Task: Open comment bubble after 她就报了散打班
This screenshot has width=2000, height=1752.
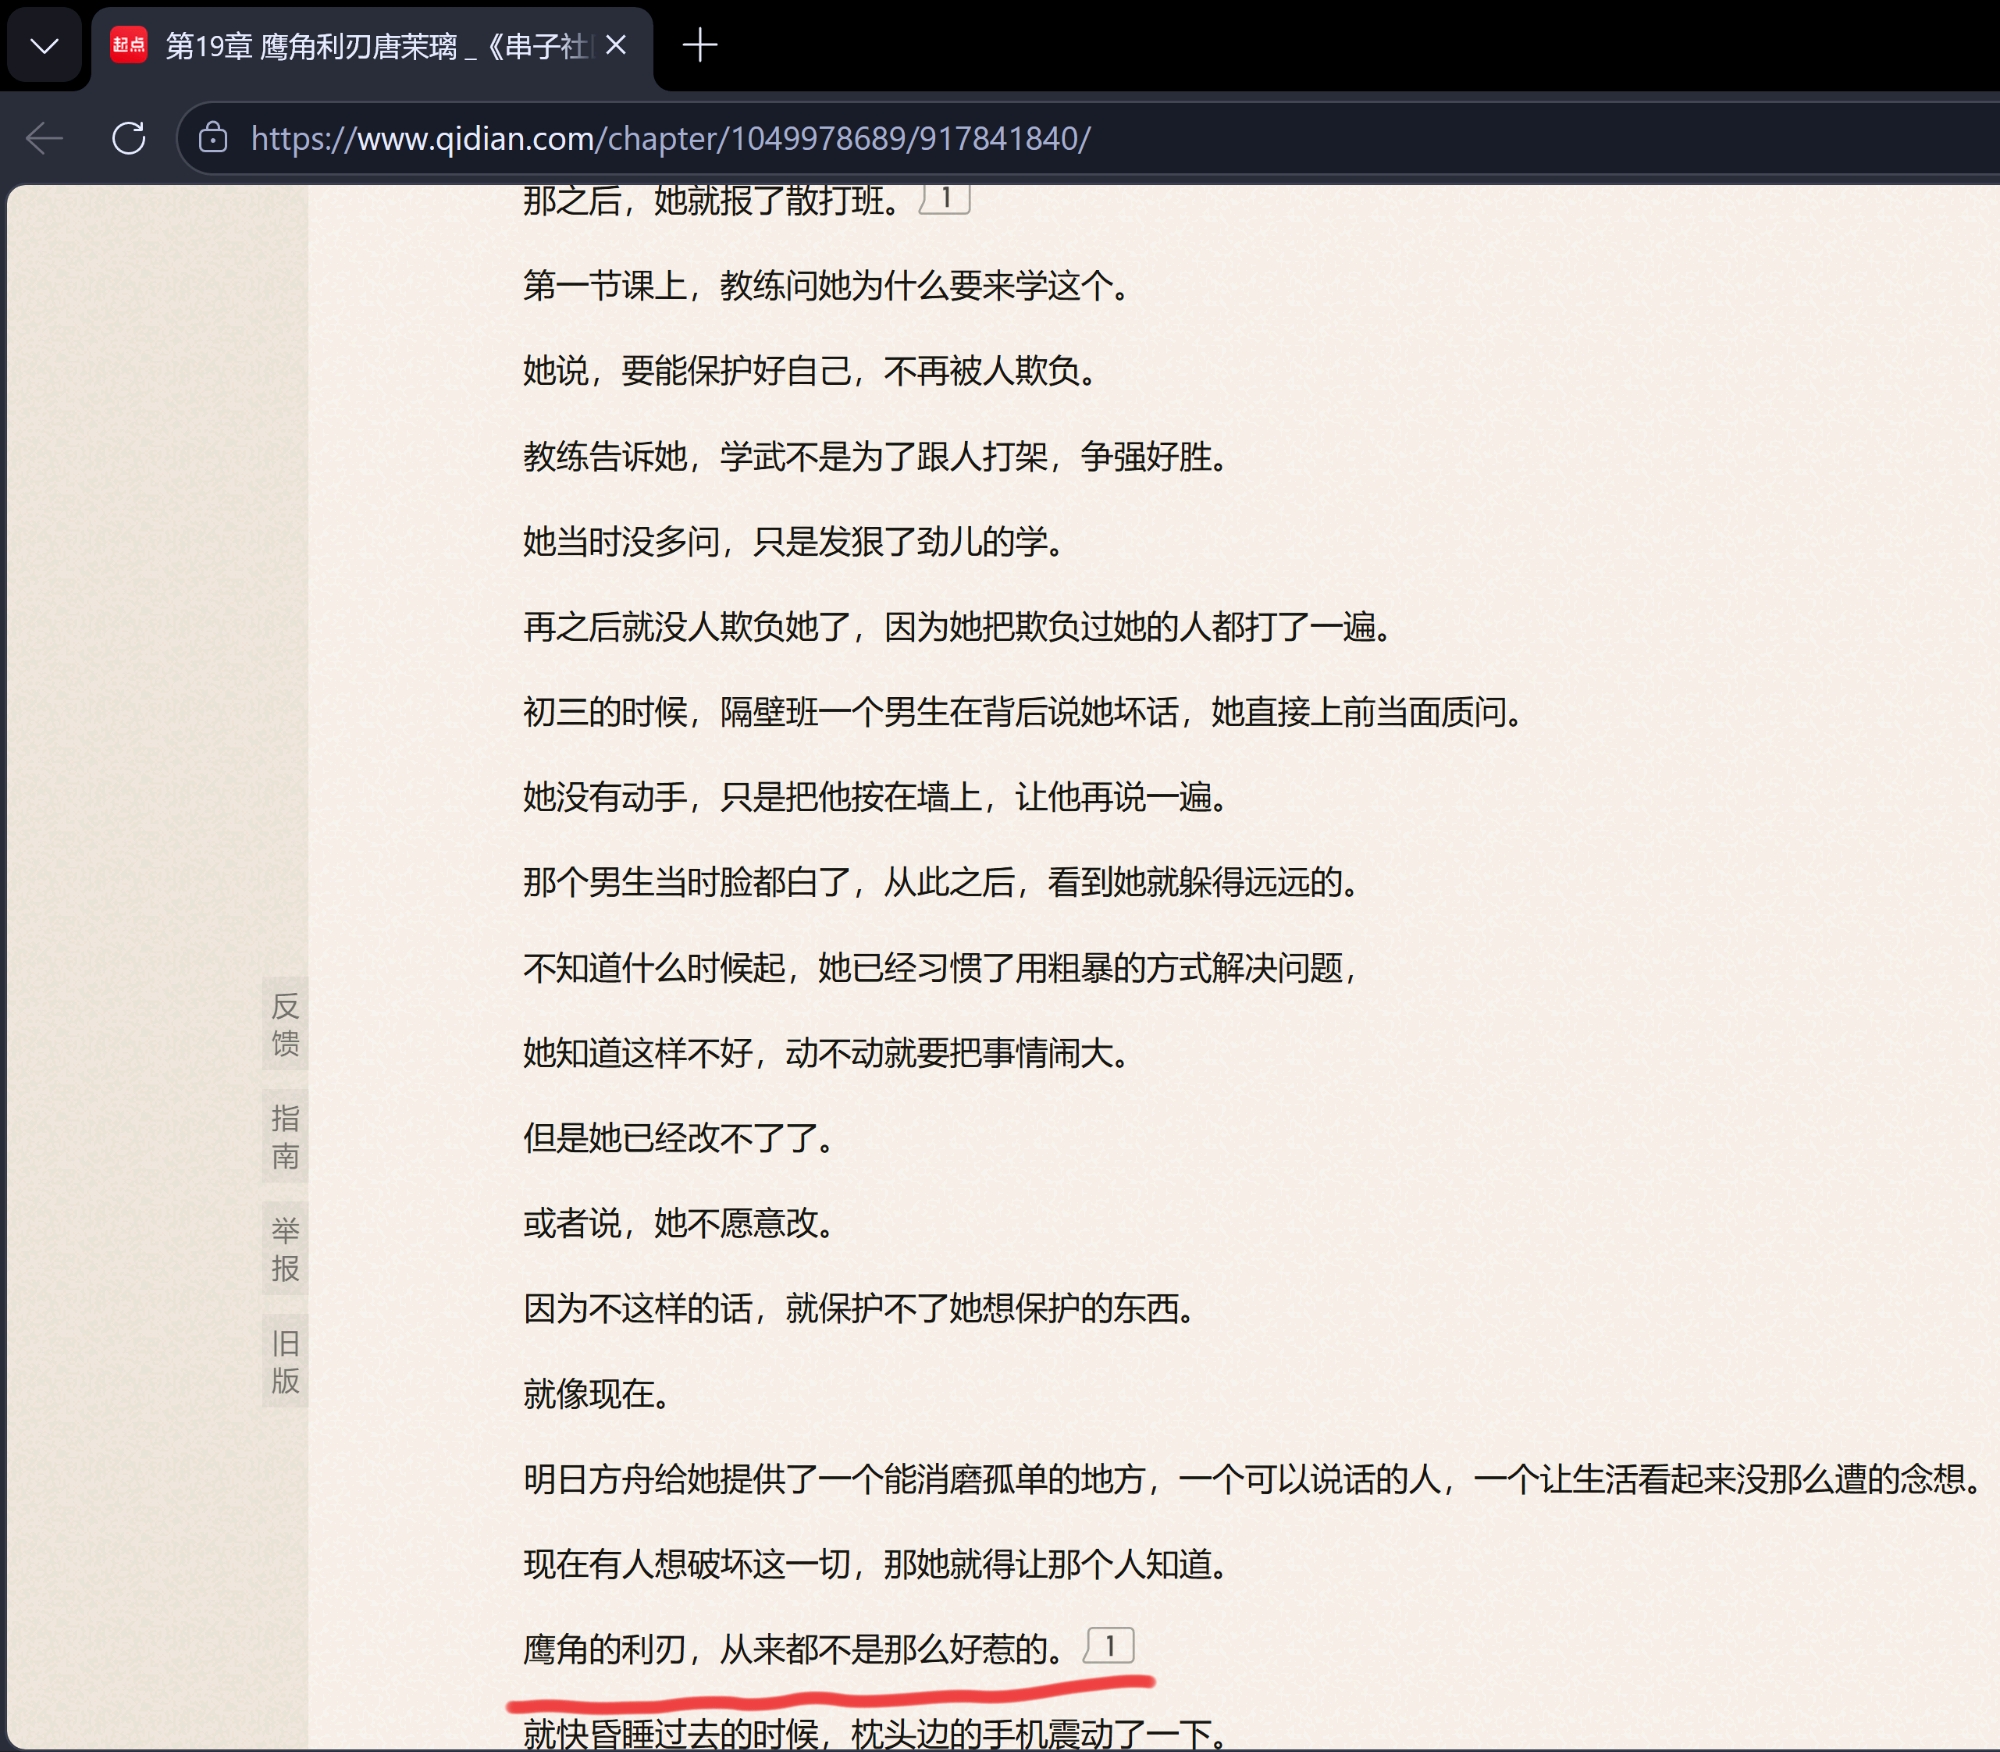Action: coord(945,199)
